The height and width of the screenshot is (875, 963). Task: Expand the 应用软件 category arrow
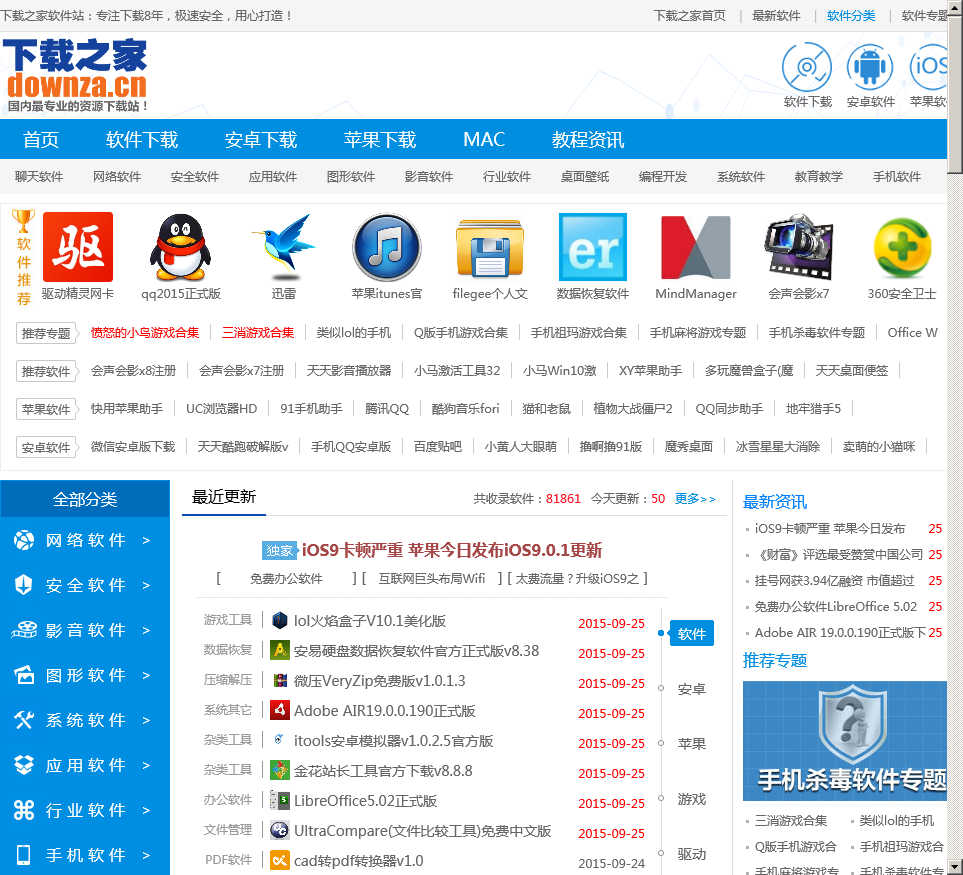coord(146,765)
